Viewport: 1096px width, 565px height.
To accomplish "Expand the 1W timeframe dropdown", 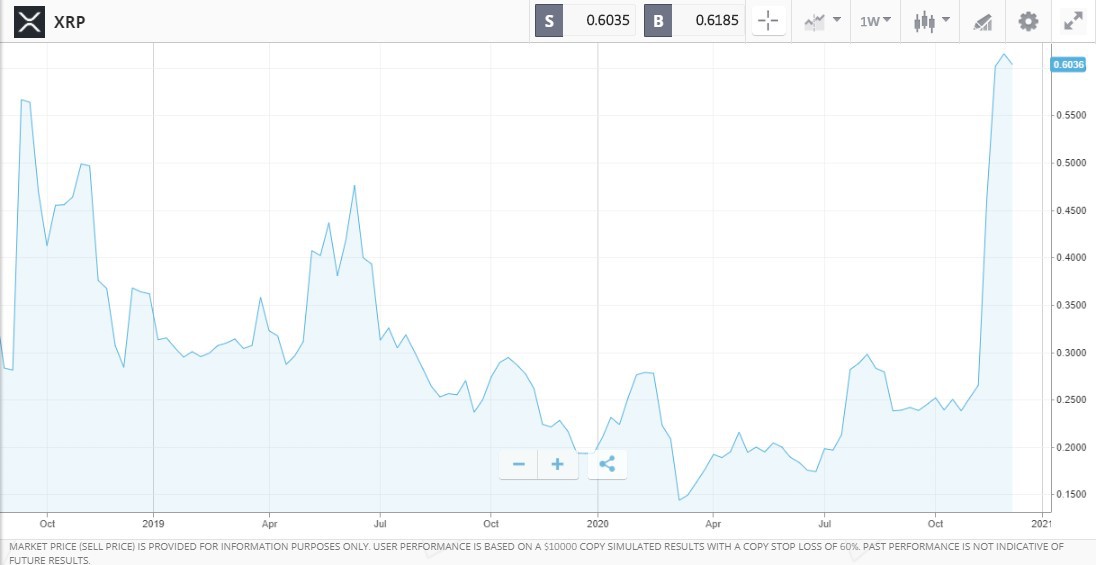I will pos(875,21).
